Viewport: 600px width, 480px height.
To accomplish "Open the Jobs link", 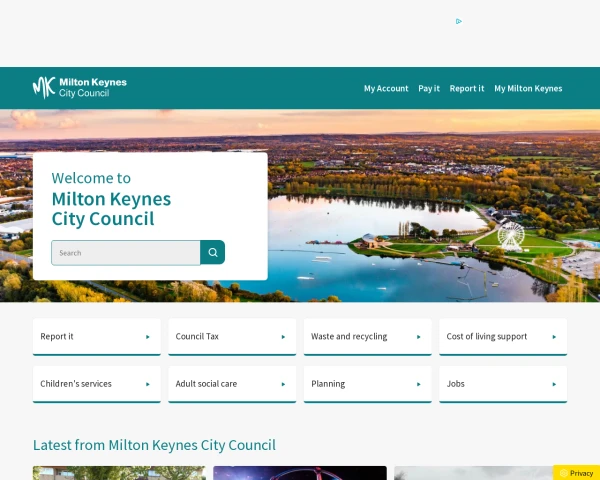I will 455,384.
